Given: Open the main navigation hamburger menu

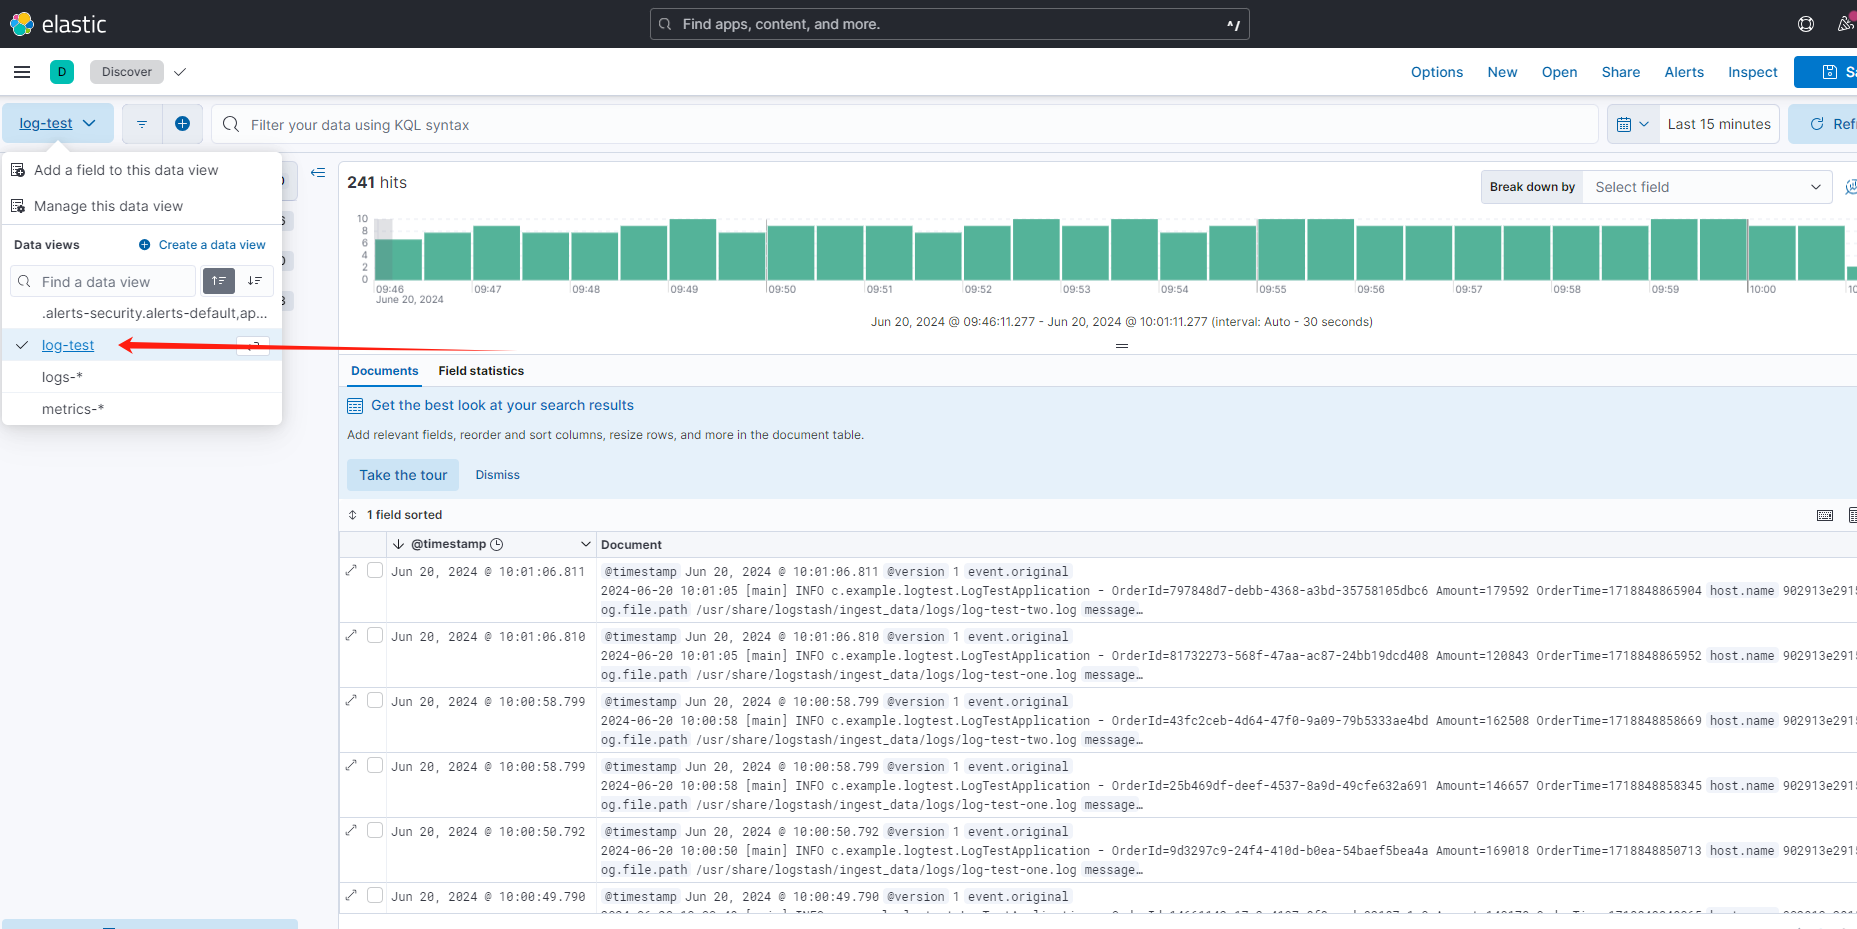Looking at the screenshot, I should point(22,72).
